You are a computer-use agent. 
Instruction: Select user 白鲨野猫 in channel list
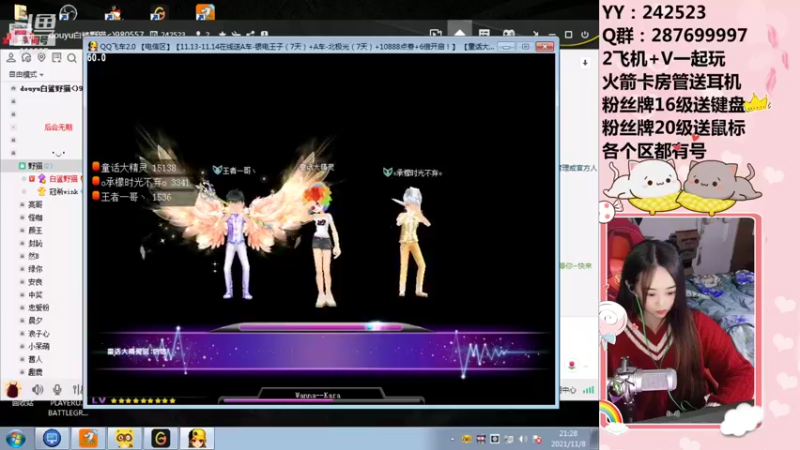click(x=63, y=179)
